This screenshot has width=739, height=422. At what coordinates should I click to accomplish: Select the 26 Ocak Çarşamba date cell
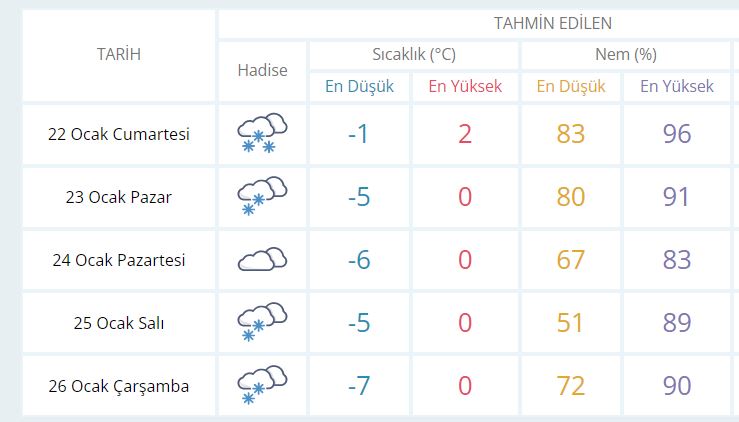tap(119, 386)
